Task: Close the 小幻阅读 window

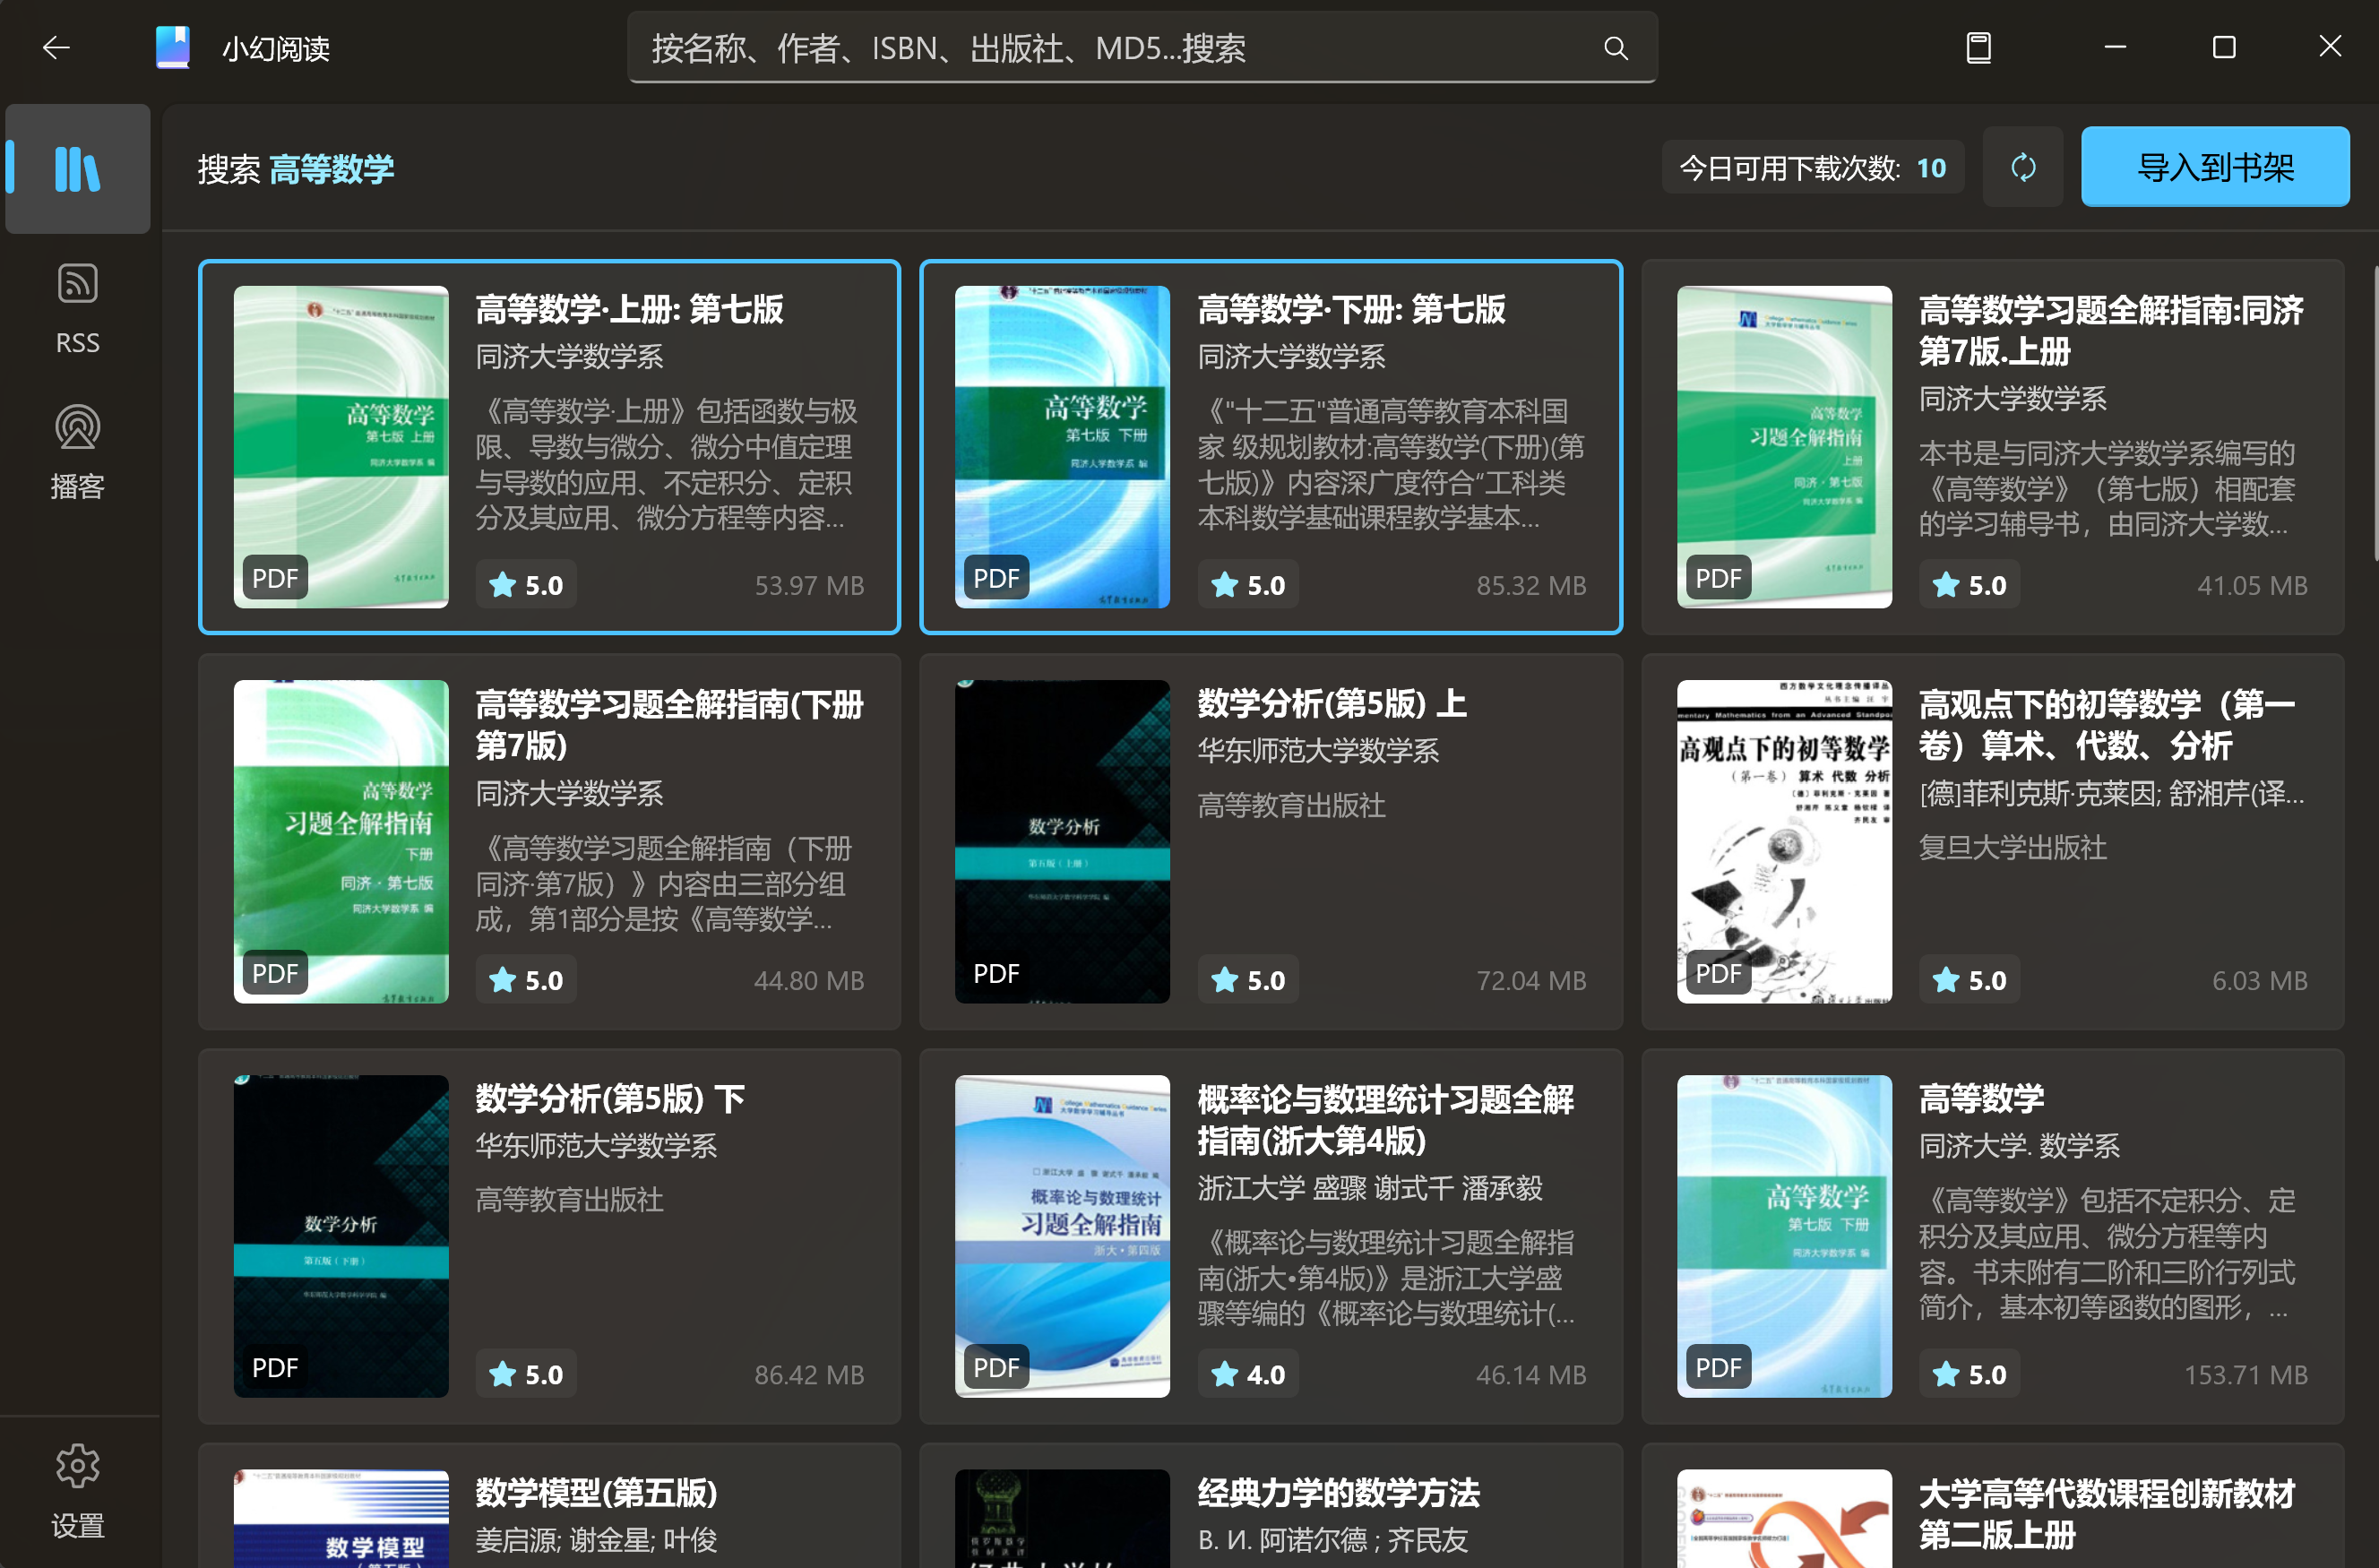Action: click(x=2329, y=47)
